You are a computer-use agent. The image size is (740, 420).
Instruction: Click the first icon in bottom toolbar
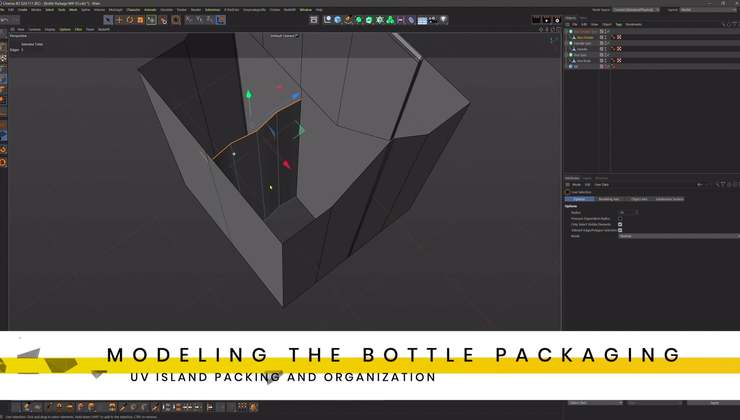pyautogui.click(x=17, y=407)
